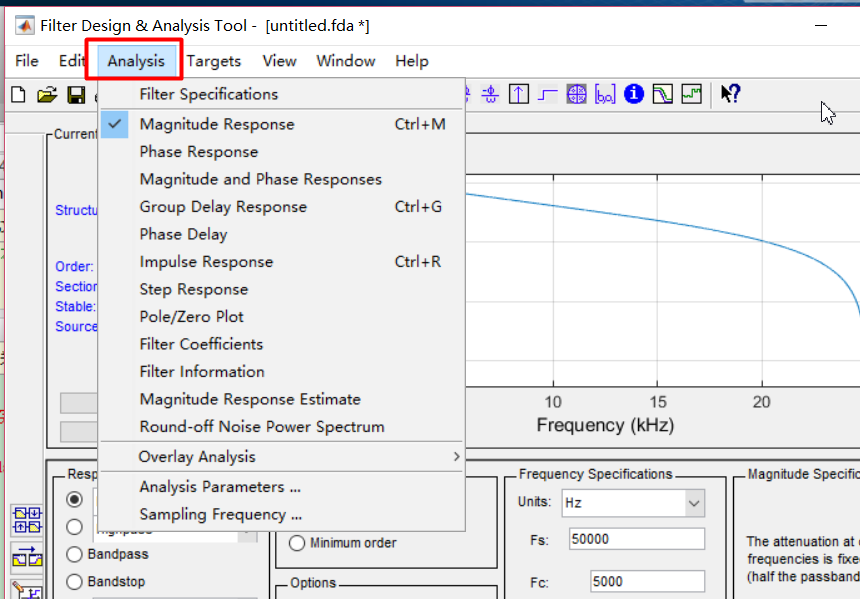Open filter information blue i icon
This screenshot has height=599, width=860.
pyautogui.click(x=633, y=94)
